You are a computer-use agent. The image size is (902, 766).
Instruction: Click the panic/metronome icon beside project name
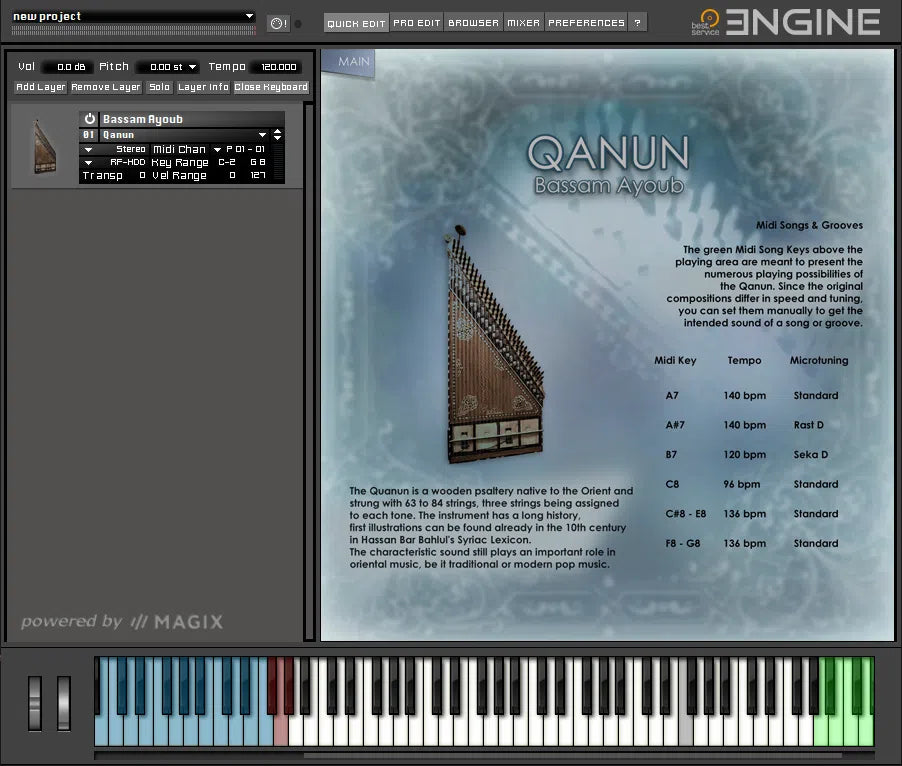click(x=277, y=23)
